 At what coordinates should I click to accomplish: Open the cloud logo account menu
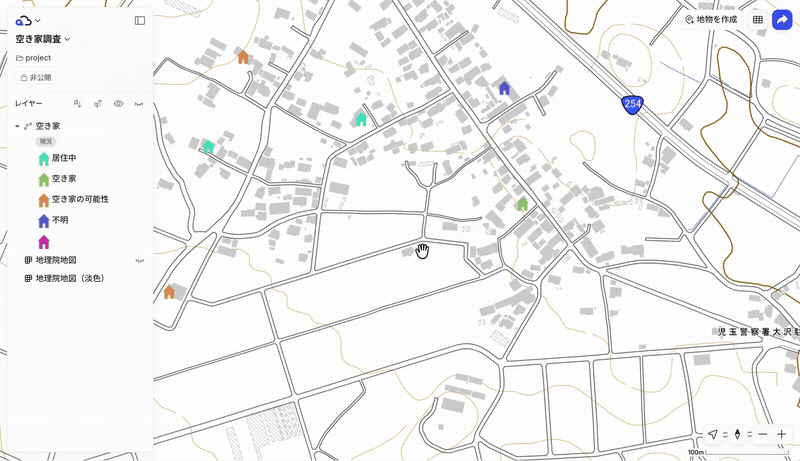coord(28,21)
